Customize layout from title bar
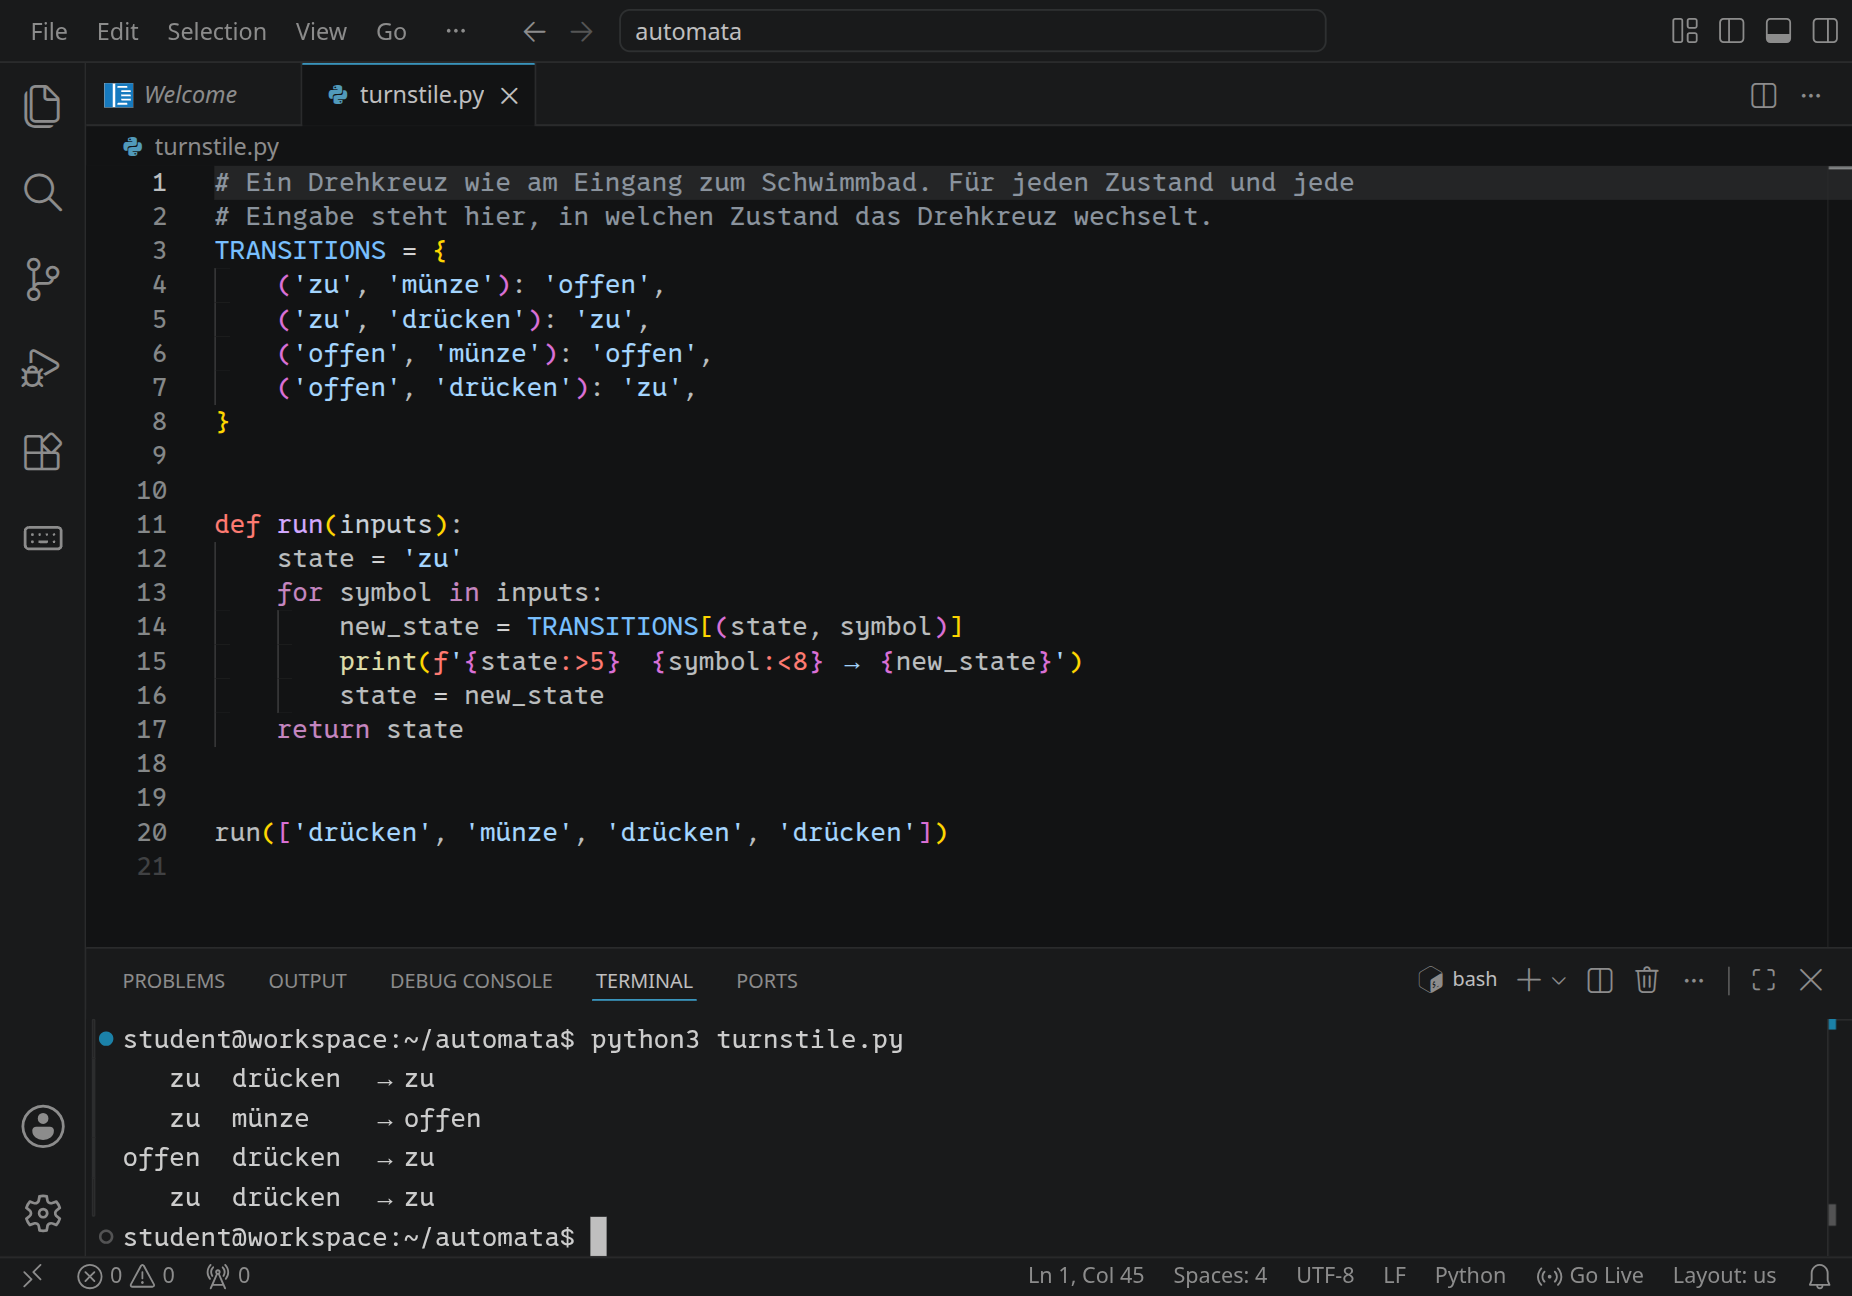 (x=1685, y=31)
